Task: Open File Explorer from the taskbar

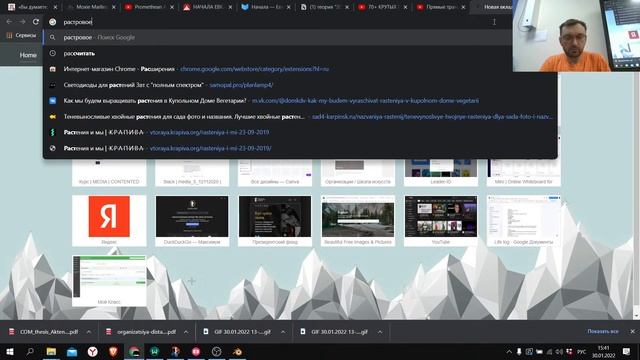Action: point(51,351)
